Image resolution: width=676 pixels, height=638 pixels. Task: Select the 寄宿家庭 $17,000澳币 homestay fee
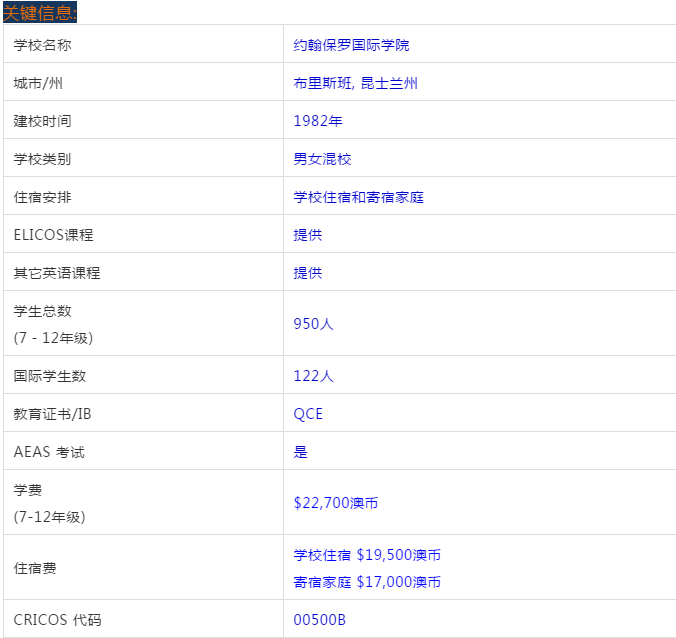click(x=367, y=582)
